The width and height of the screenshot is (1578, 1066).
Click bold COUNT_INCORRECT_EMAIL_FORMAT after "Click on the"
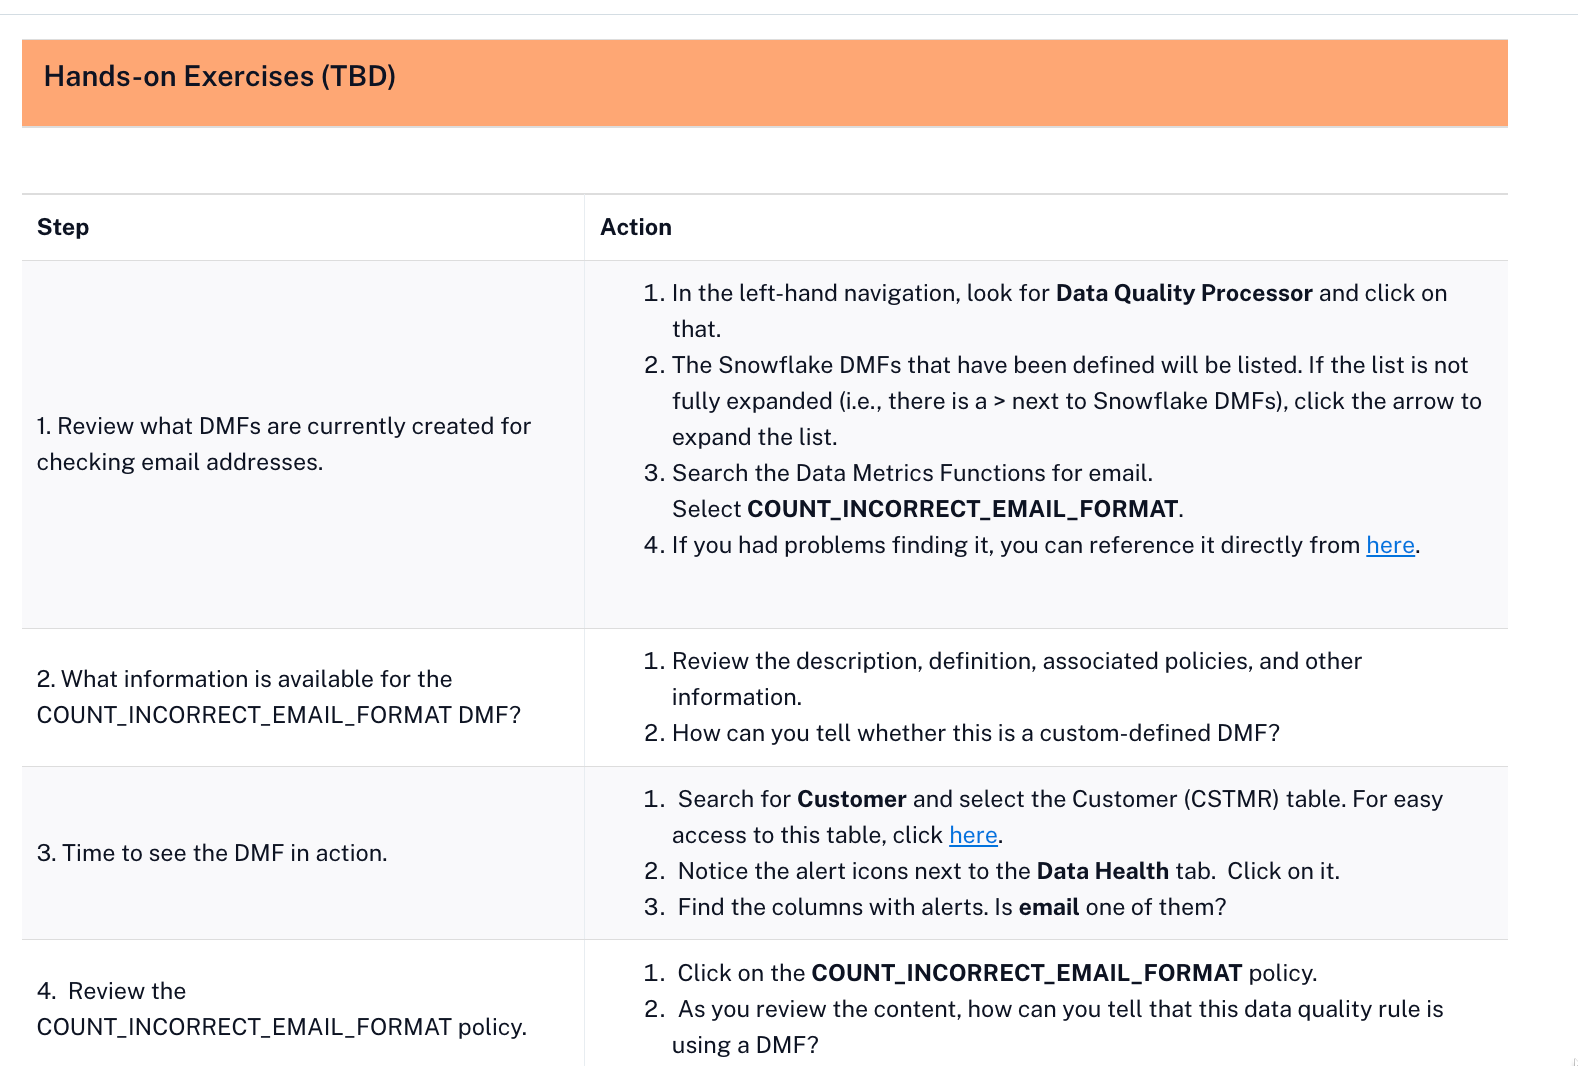[x=1026, y=973]
